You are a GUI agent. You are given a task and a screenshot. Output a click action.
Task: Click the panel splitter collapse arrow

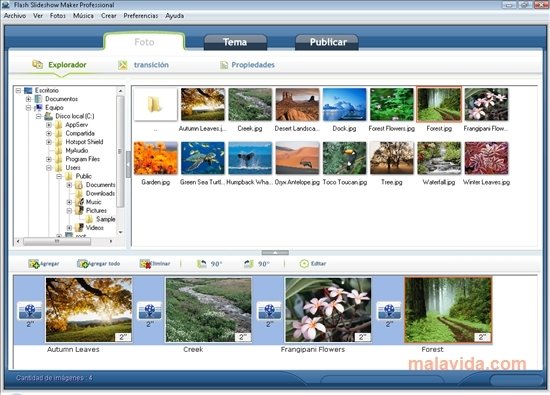click(275, 253)
